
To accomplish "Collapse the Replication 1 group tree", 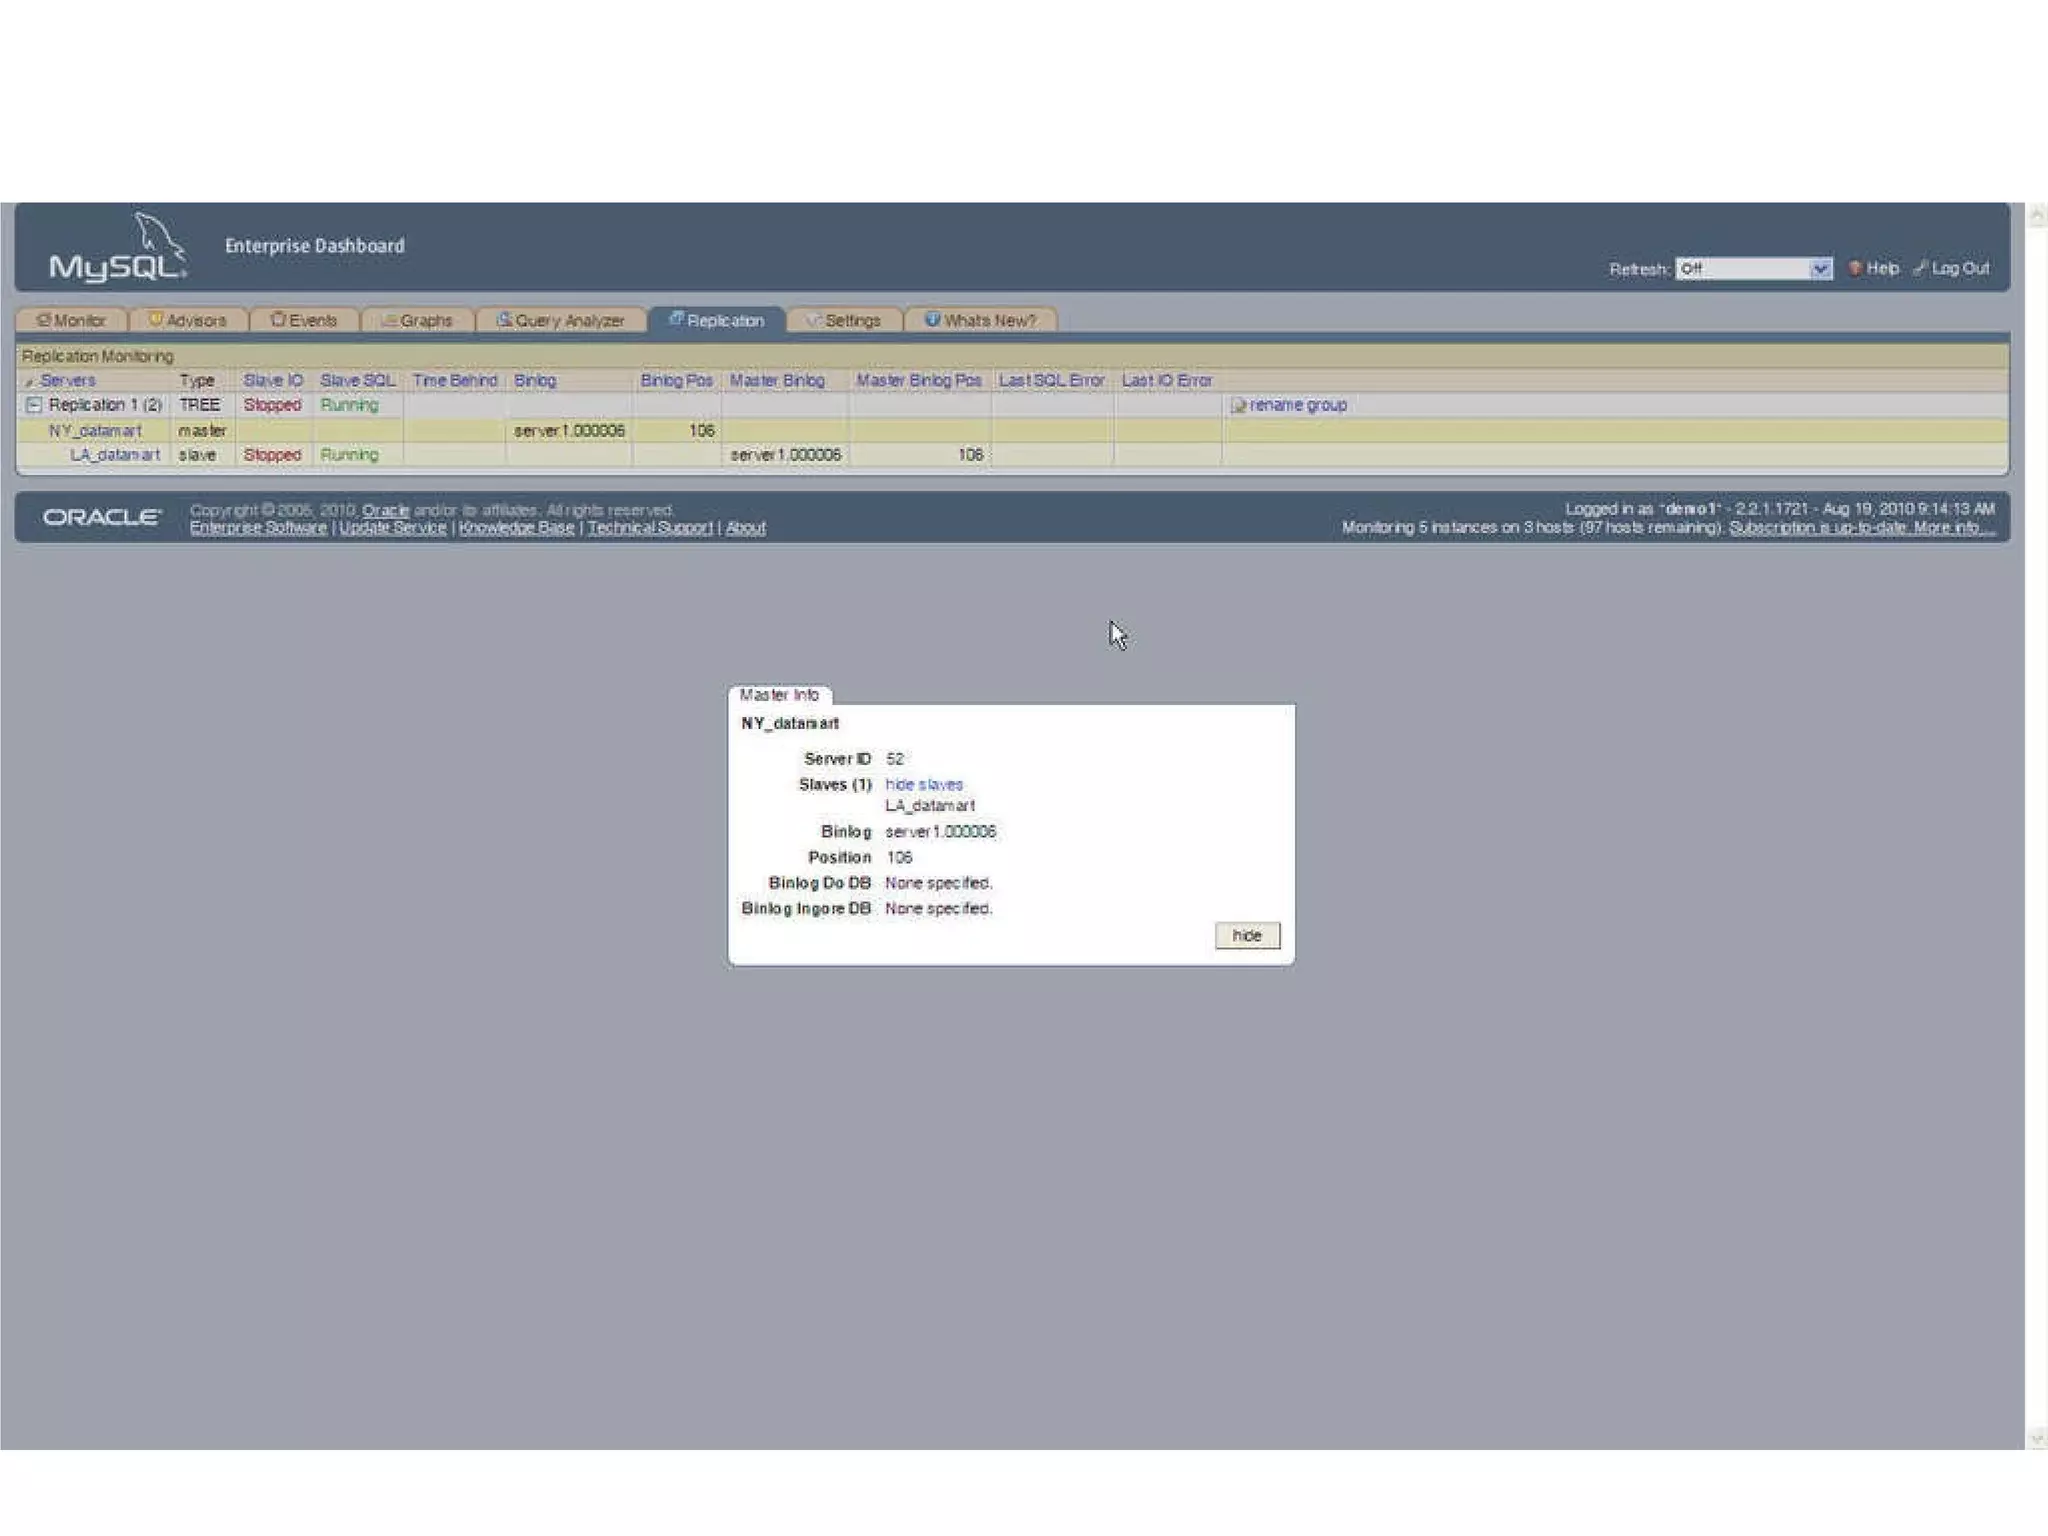I will coord(34,405).
